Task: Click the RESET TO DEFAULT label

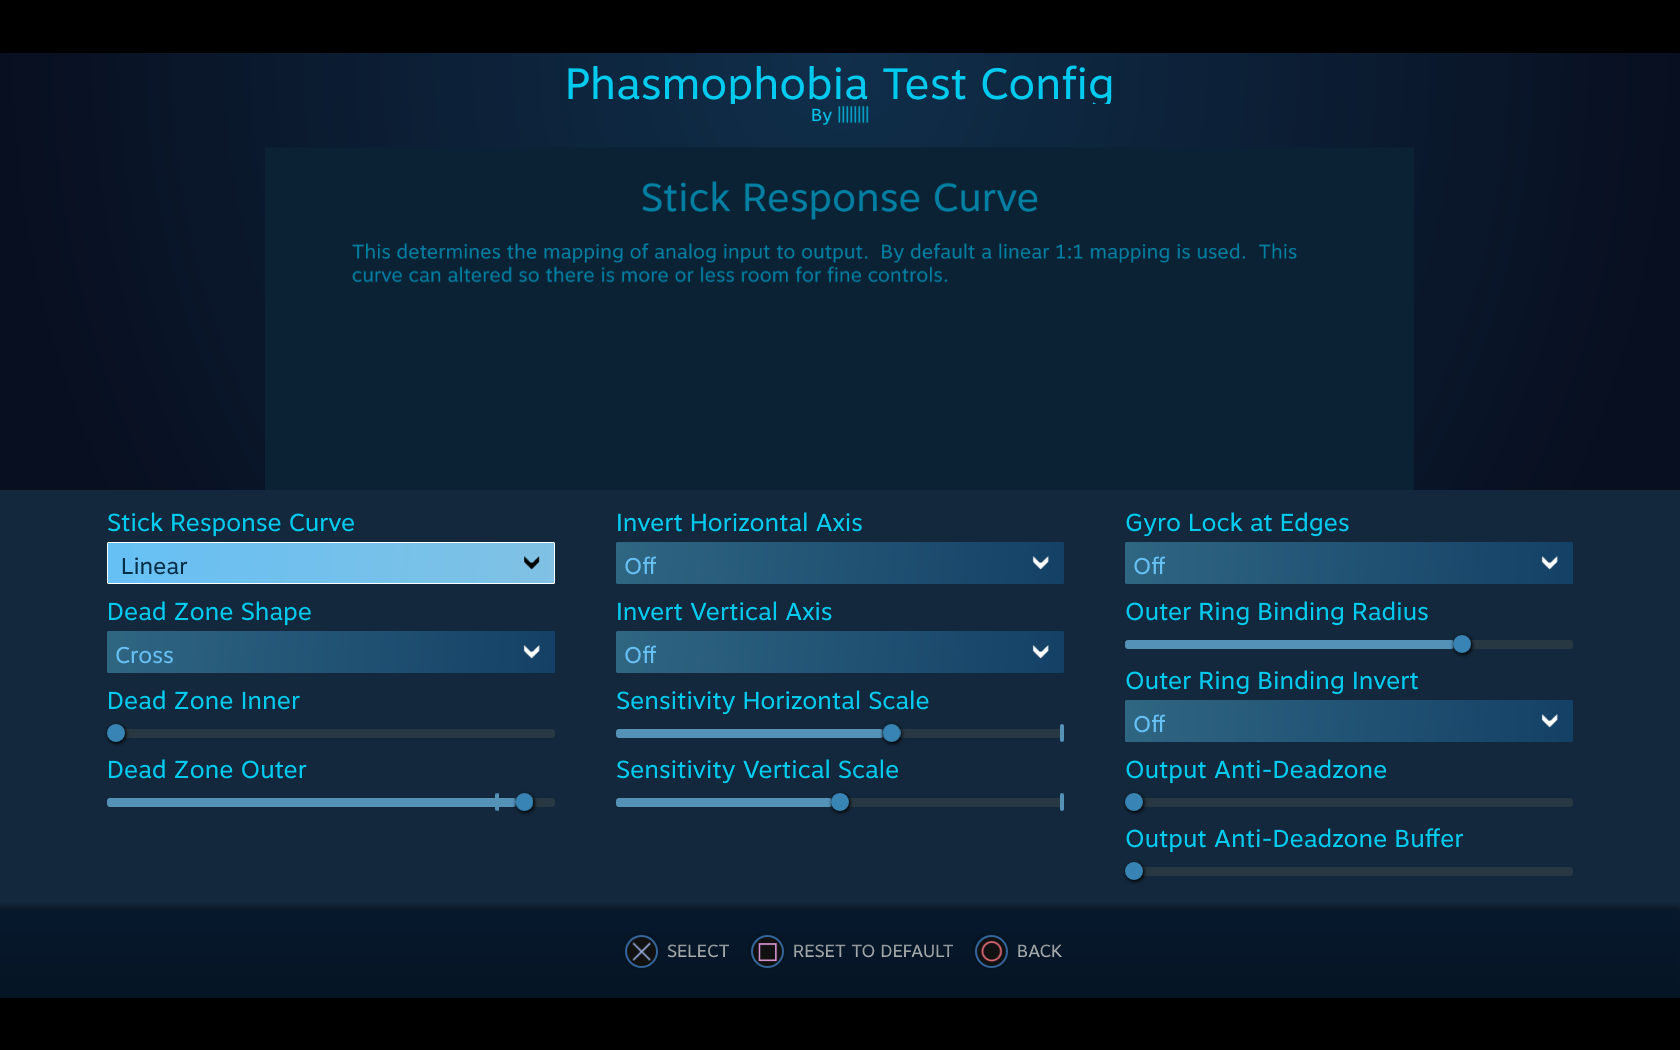Action: tap(872, 951)
